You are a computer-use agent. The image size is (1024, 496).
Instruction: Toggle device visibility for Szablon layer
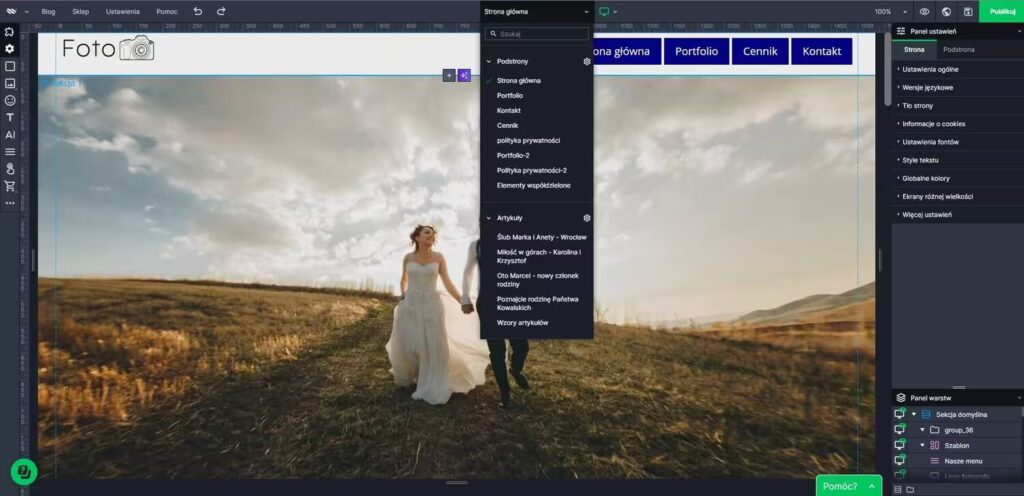[900, 445]
